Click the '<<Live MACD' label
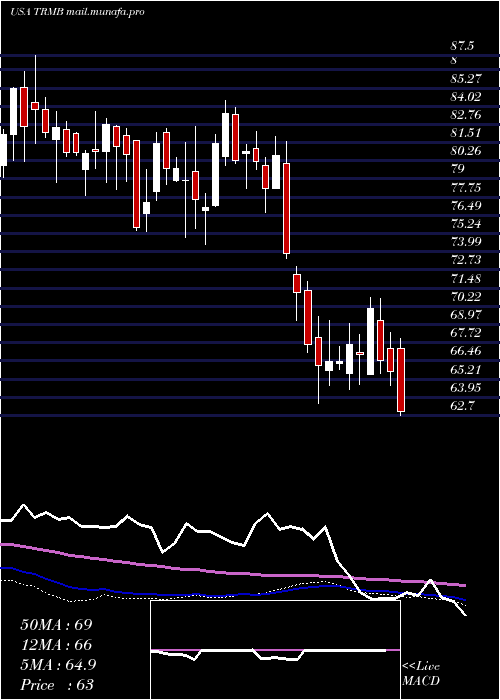This screenshot has width=500, height=700. tap(421, 674)
